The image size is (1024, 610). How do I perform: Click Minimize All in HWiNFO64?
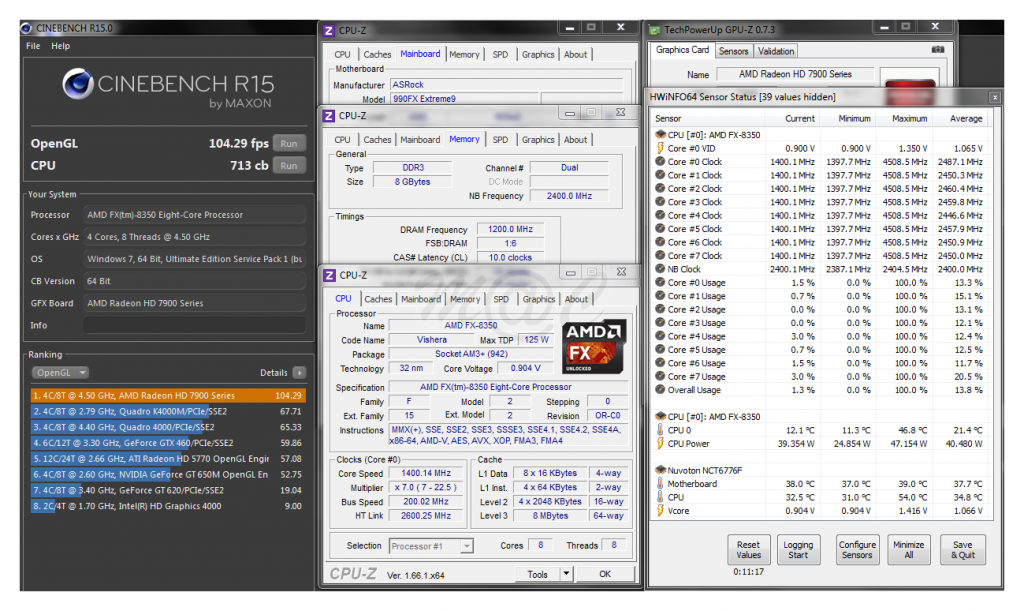click(x=908, y=549)
